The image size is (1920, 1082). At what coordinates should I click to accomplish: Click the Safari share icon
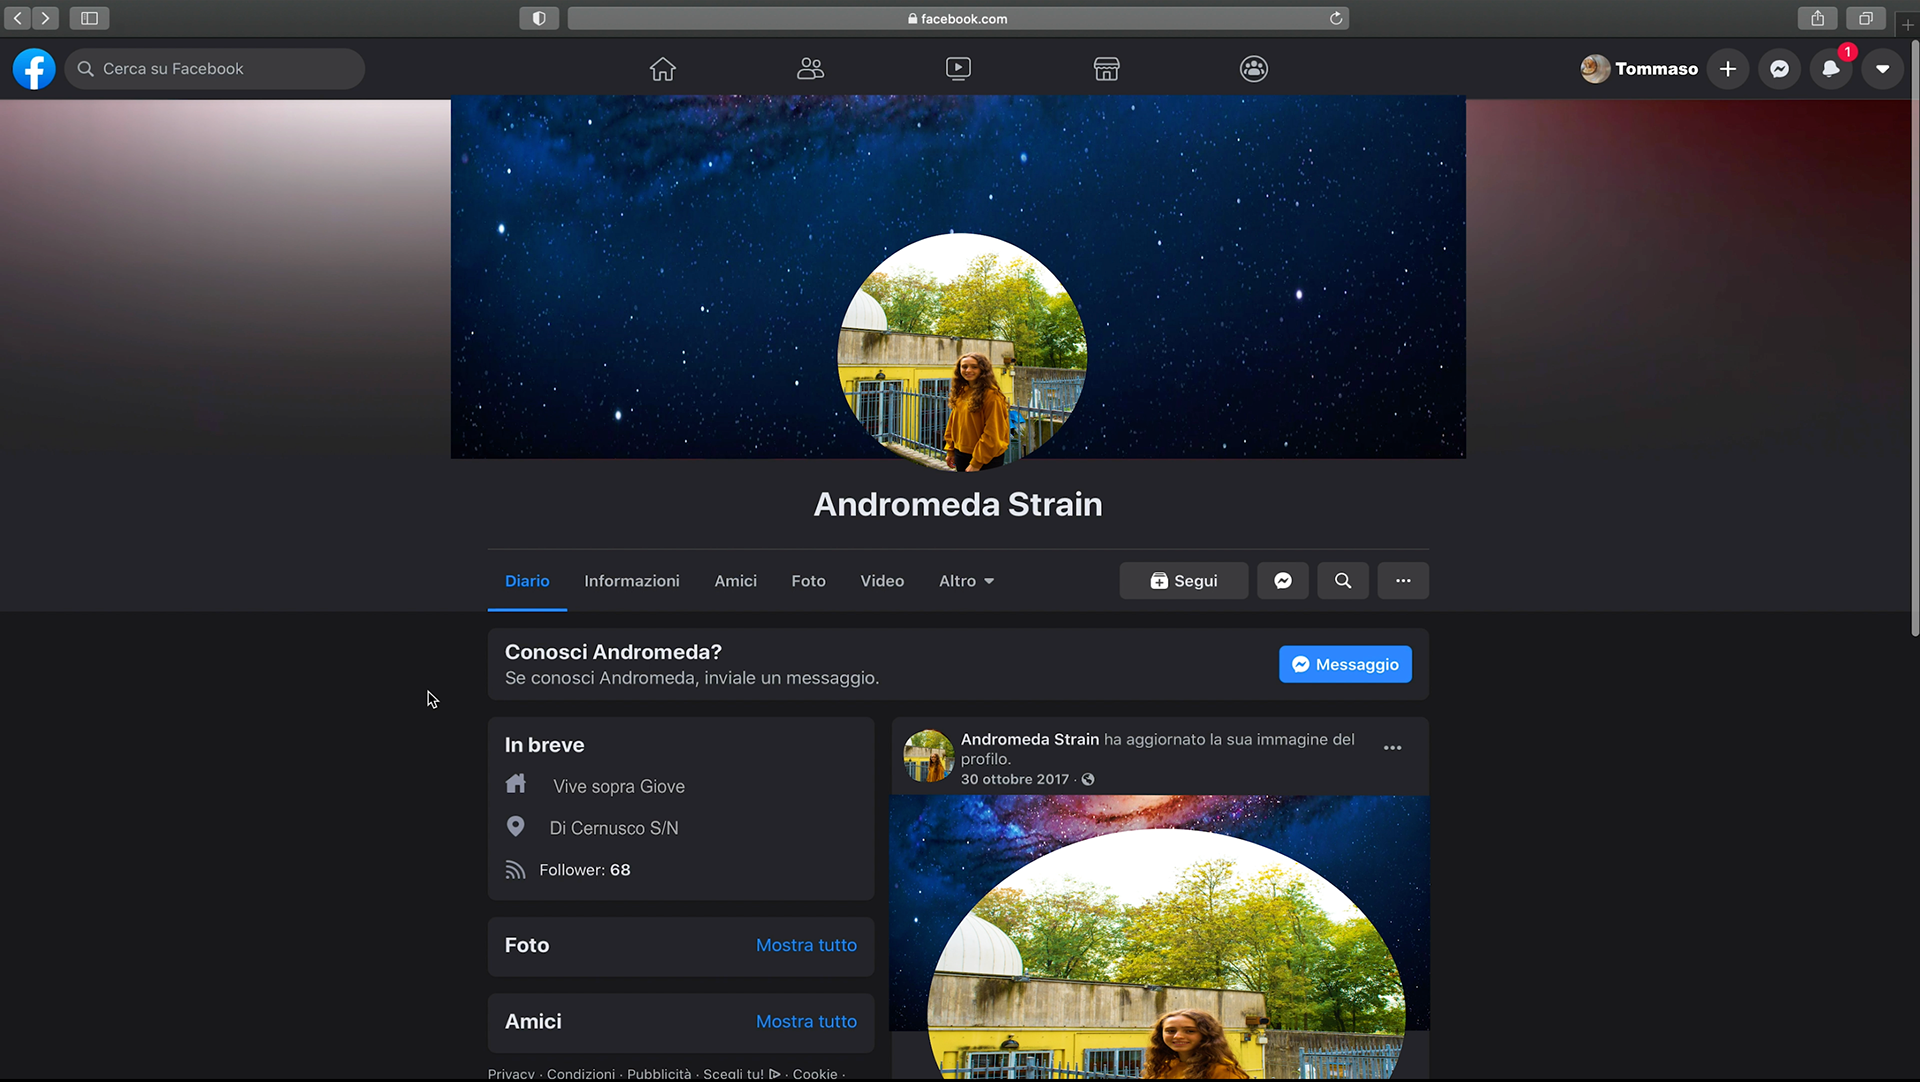coord(1817,18)
